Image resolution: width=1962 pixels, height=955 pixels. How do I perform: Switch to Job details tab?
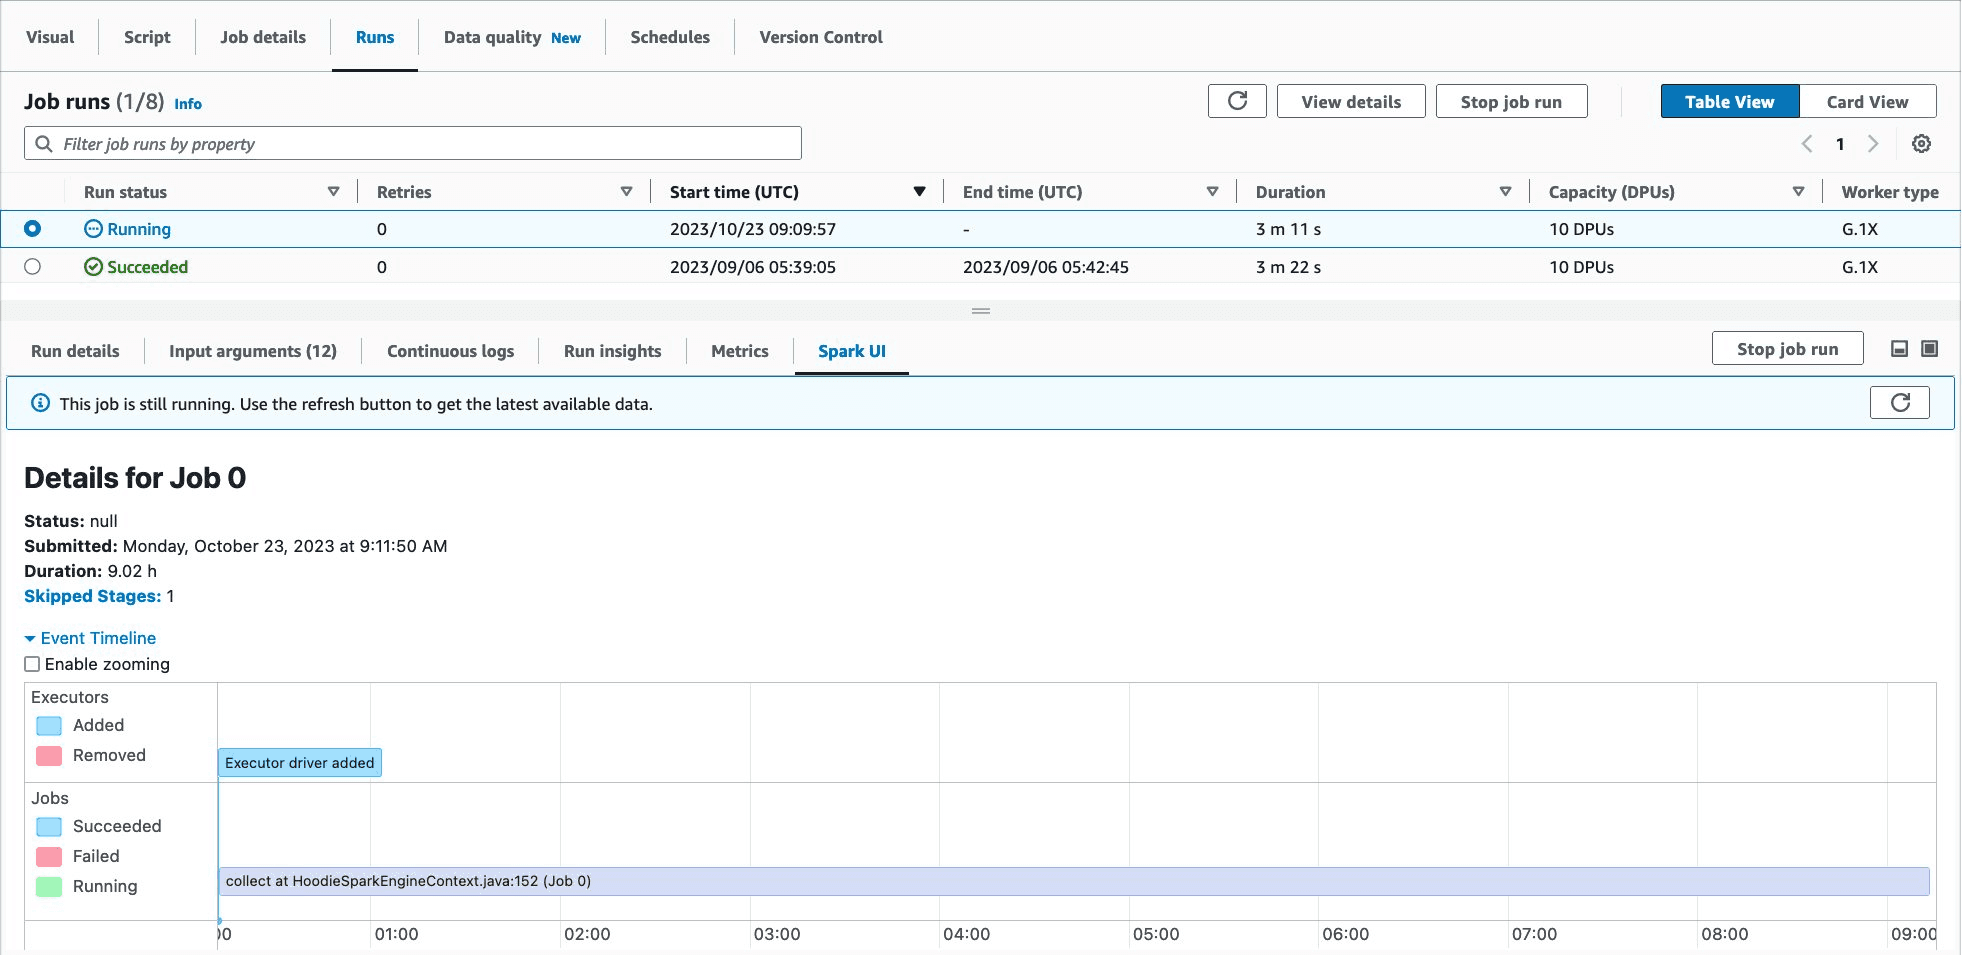(263, 37)
